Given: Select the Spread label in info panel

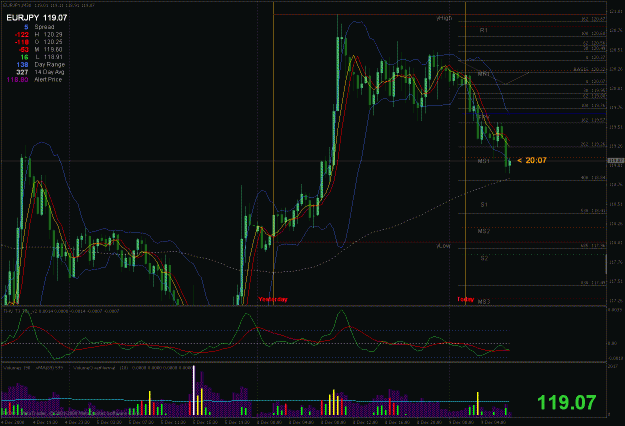Looking at the screenshot, I should click(x=44, y=27).
